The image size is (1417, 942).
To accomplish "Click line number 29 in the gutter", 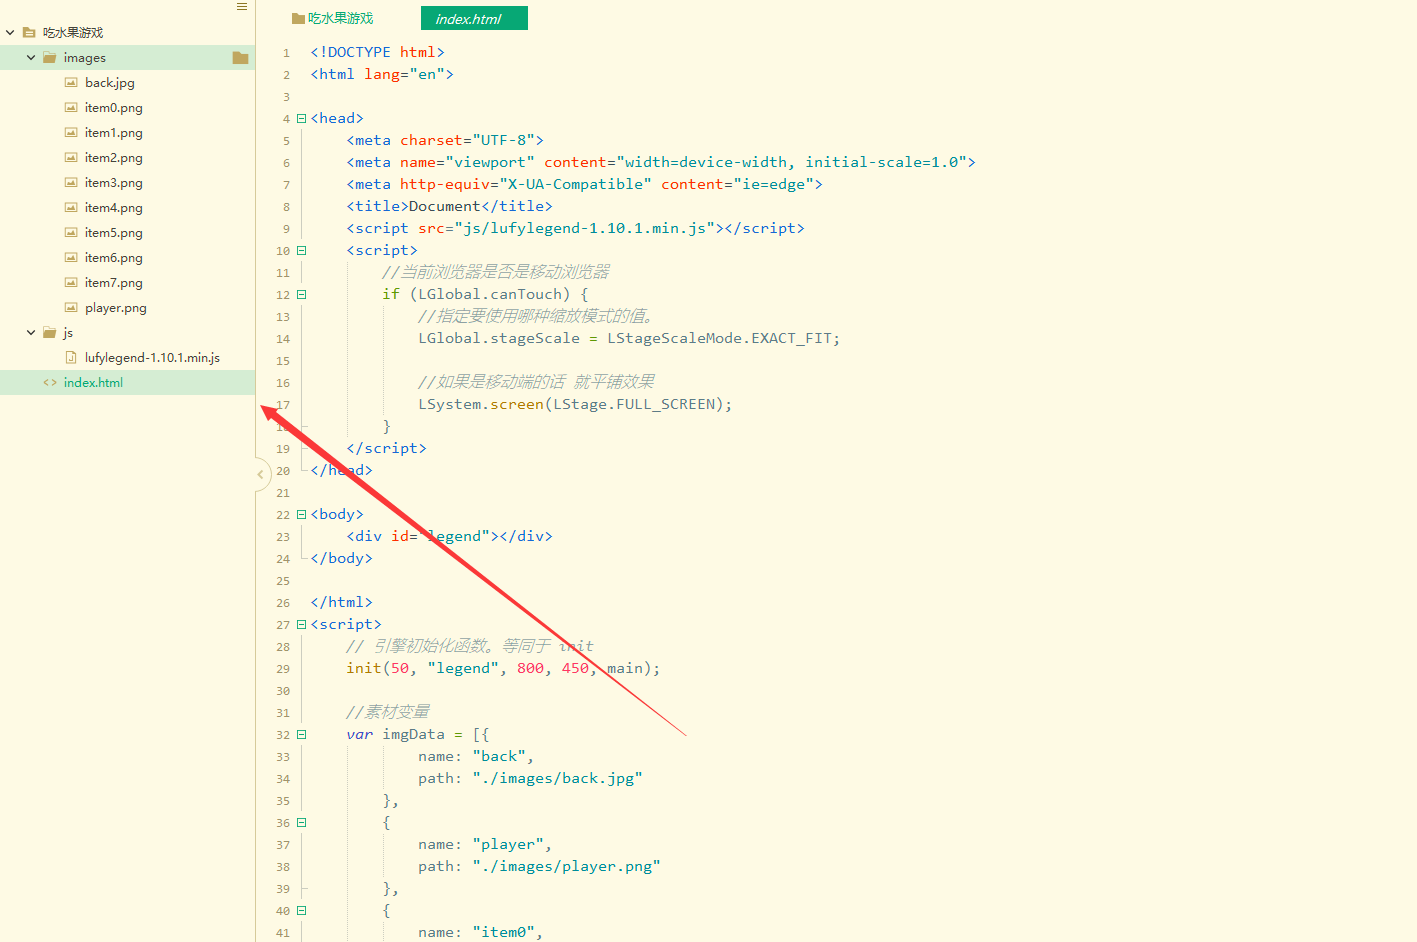I will tap(283, 669).
